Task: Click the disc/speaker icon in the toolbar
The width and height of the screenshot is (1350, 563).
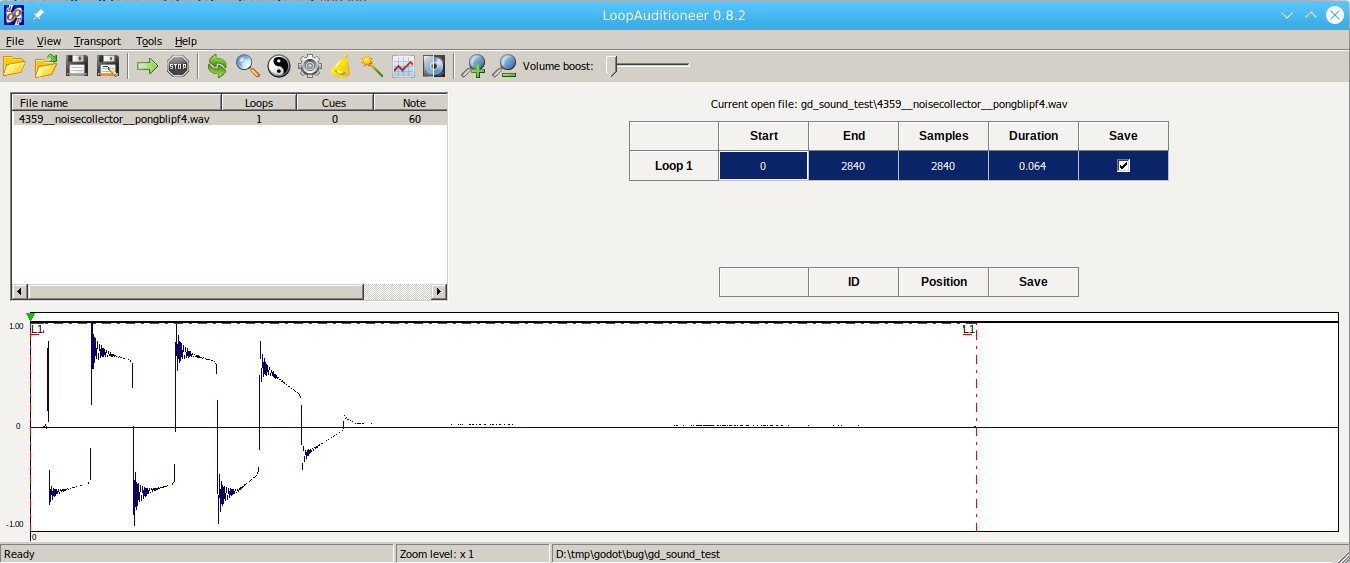Action: pos(433,67)
